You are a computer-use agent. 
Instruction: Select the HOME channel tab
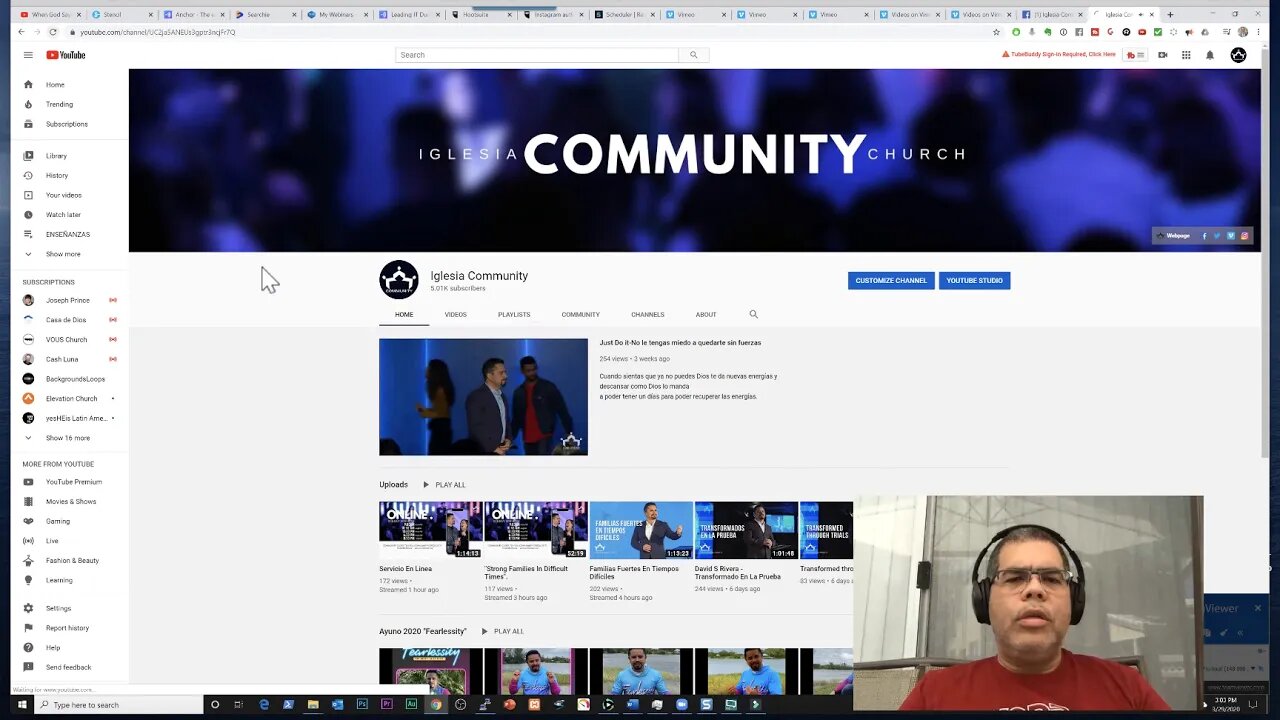coord(404,314)
